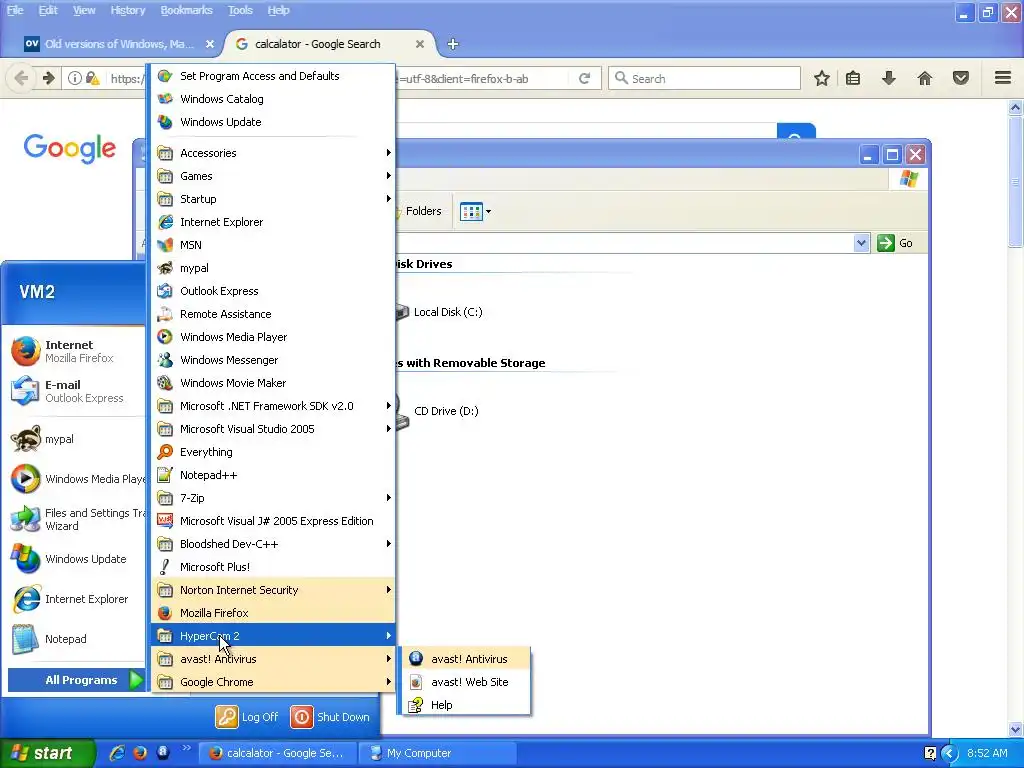
Task: Click the Log Off button
Action: point(248,716)
